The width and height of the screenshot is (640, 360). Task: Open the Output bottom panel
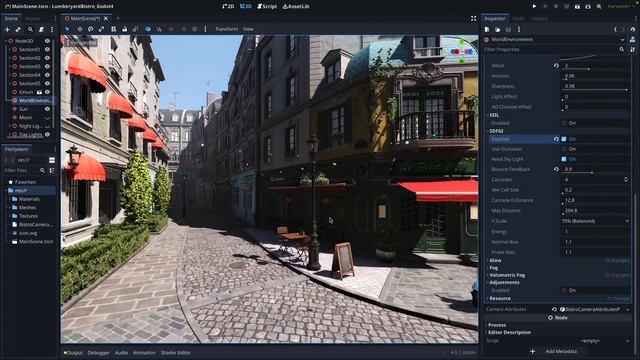pyautogui.click(x=73, y=353)
